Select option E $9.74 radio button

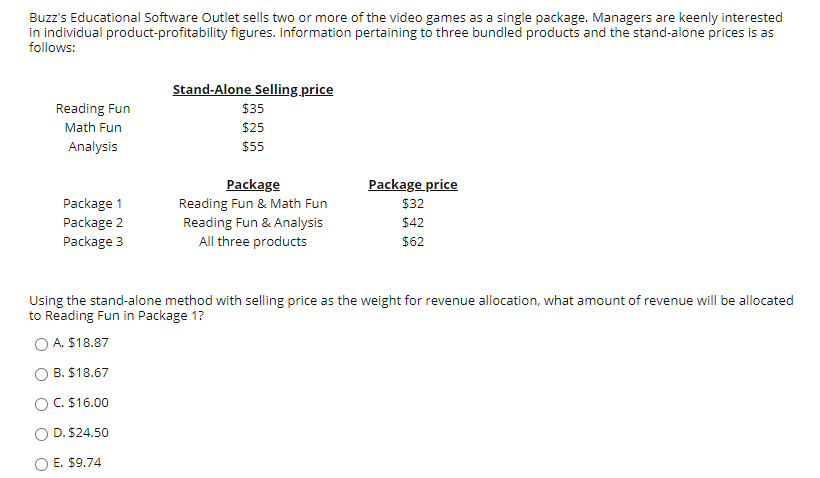pos(41,464)
